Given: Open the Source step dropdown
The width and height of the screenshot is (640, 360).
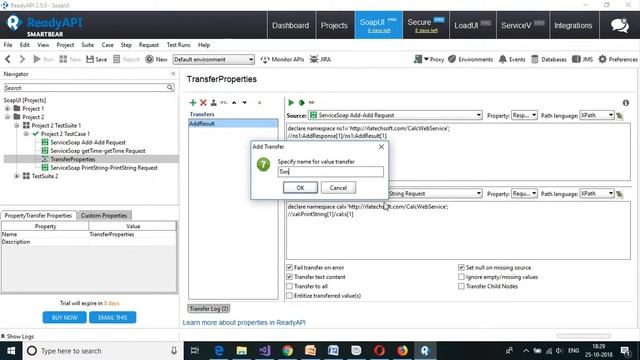Looking at the screenshot, I should (x=395, y=116).
